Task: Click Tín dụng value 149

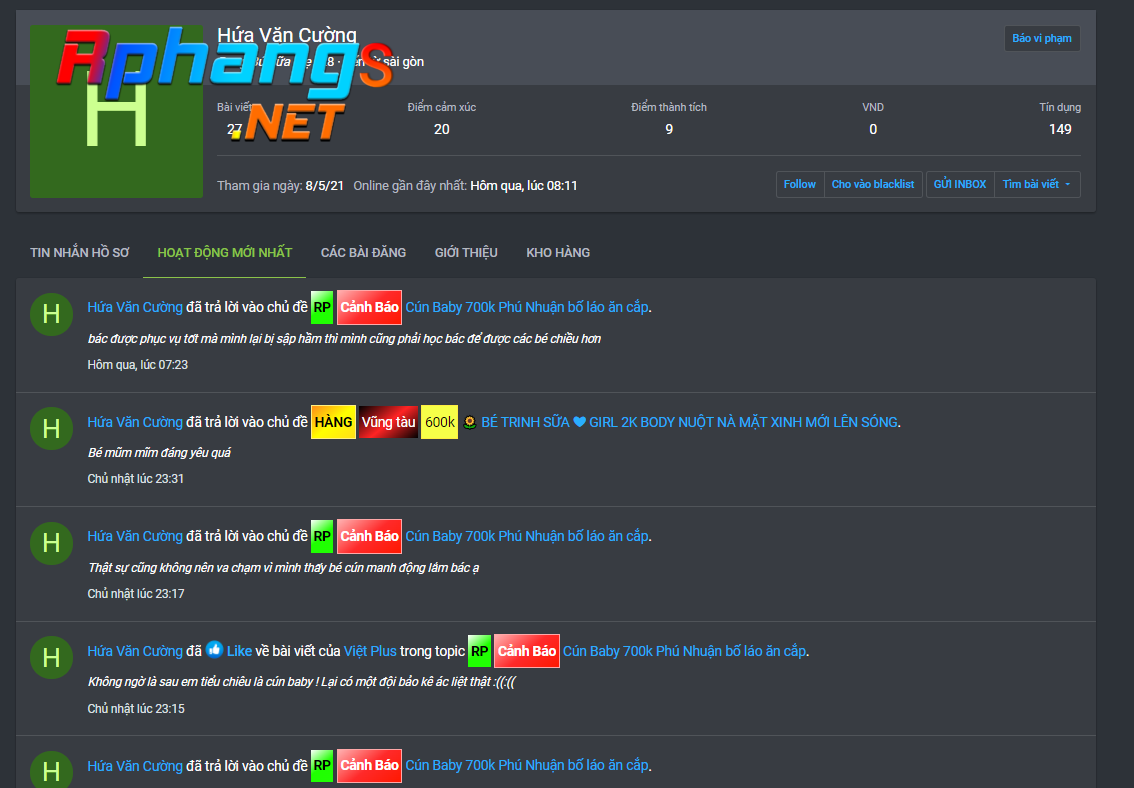Action: [x=1060, y=129]
